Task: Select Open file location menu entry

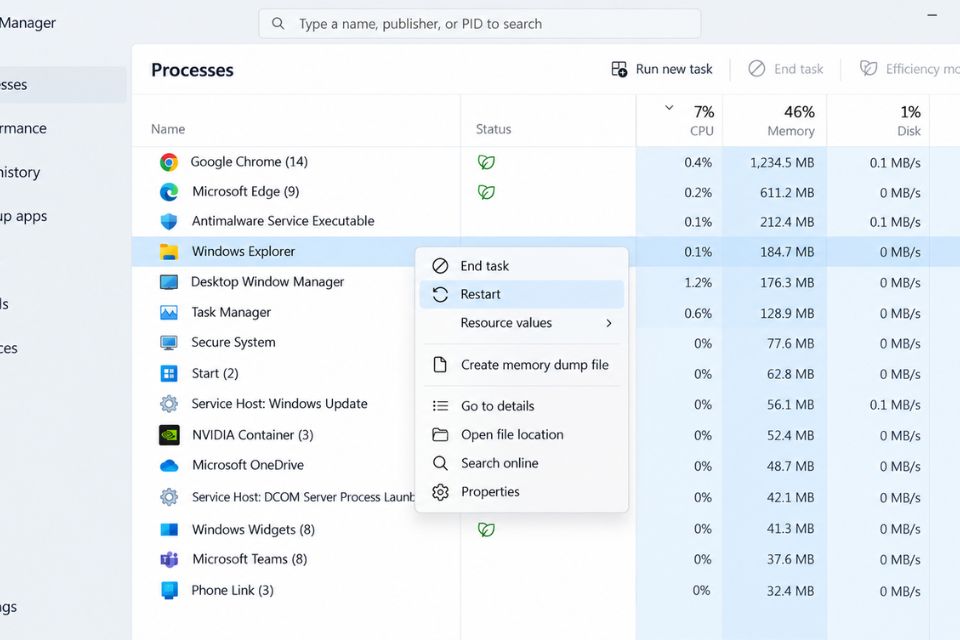Action: [x=522, y=435]
